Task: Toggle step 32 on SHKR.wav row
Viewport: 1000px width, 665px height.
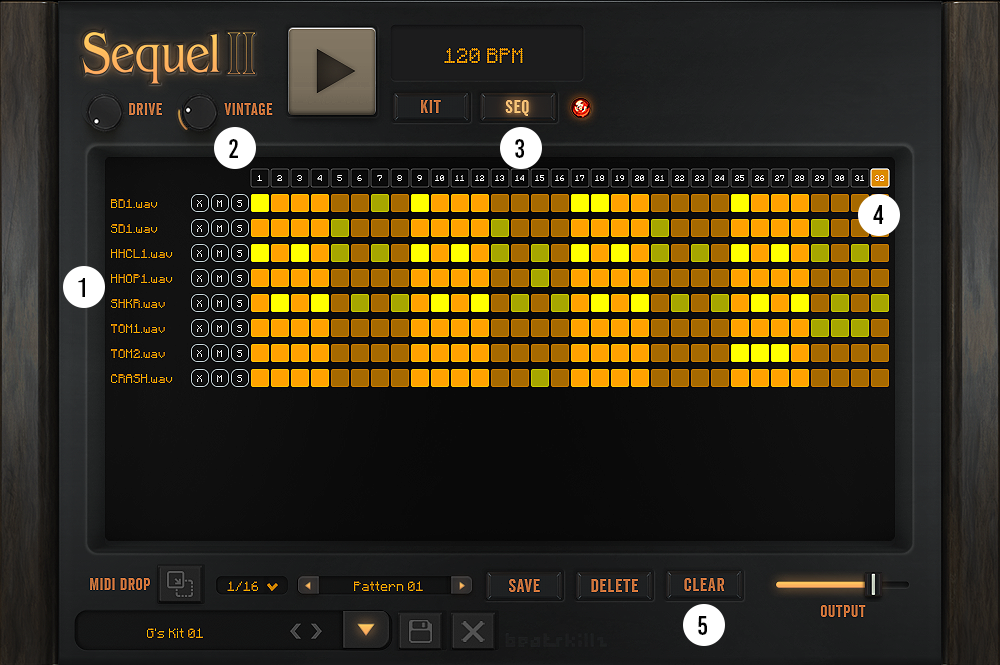Action: click(x=879, y=303)
